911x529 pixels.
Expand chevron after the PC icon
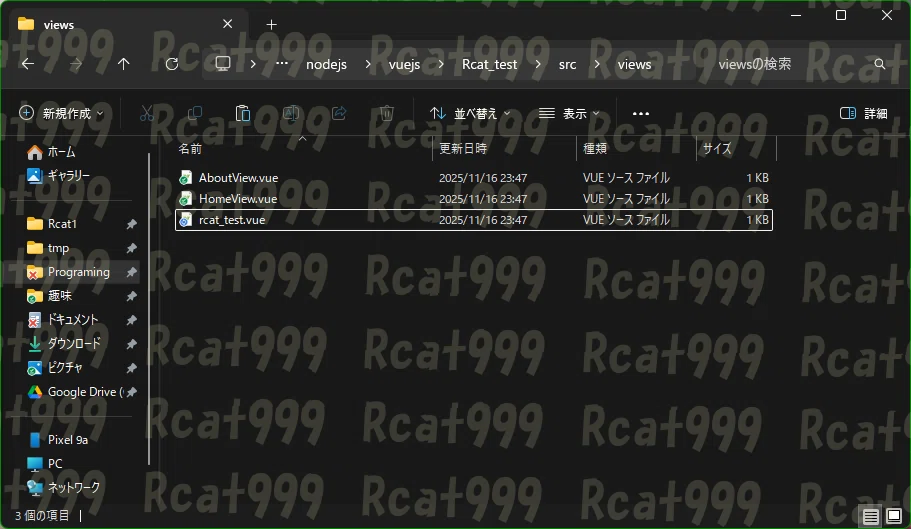(x=253, y=64)
